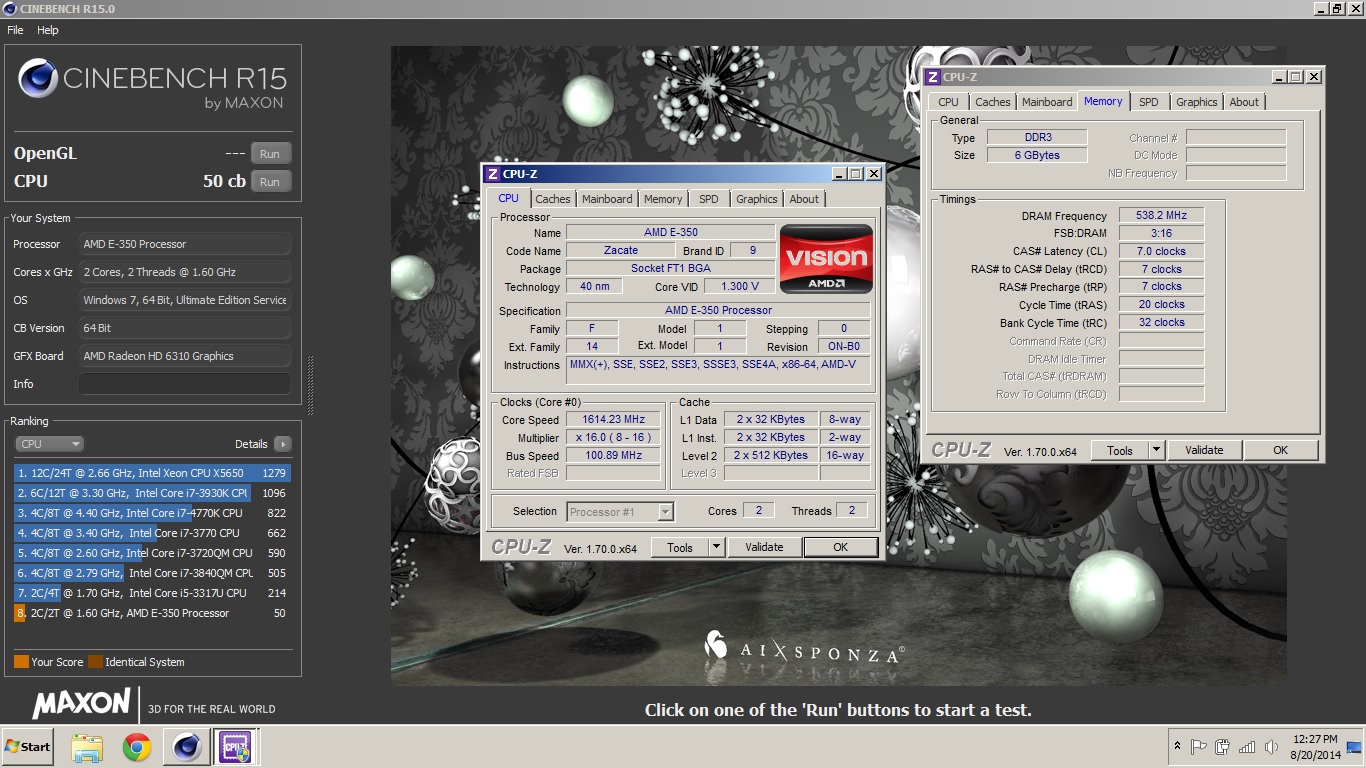Click the power plug tray icon

1223,747
